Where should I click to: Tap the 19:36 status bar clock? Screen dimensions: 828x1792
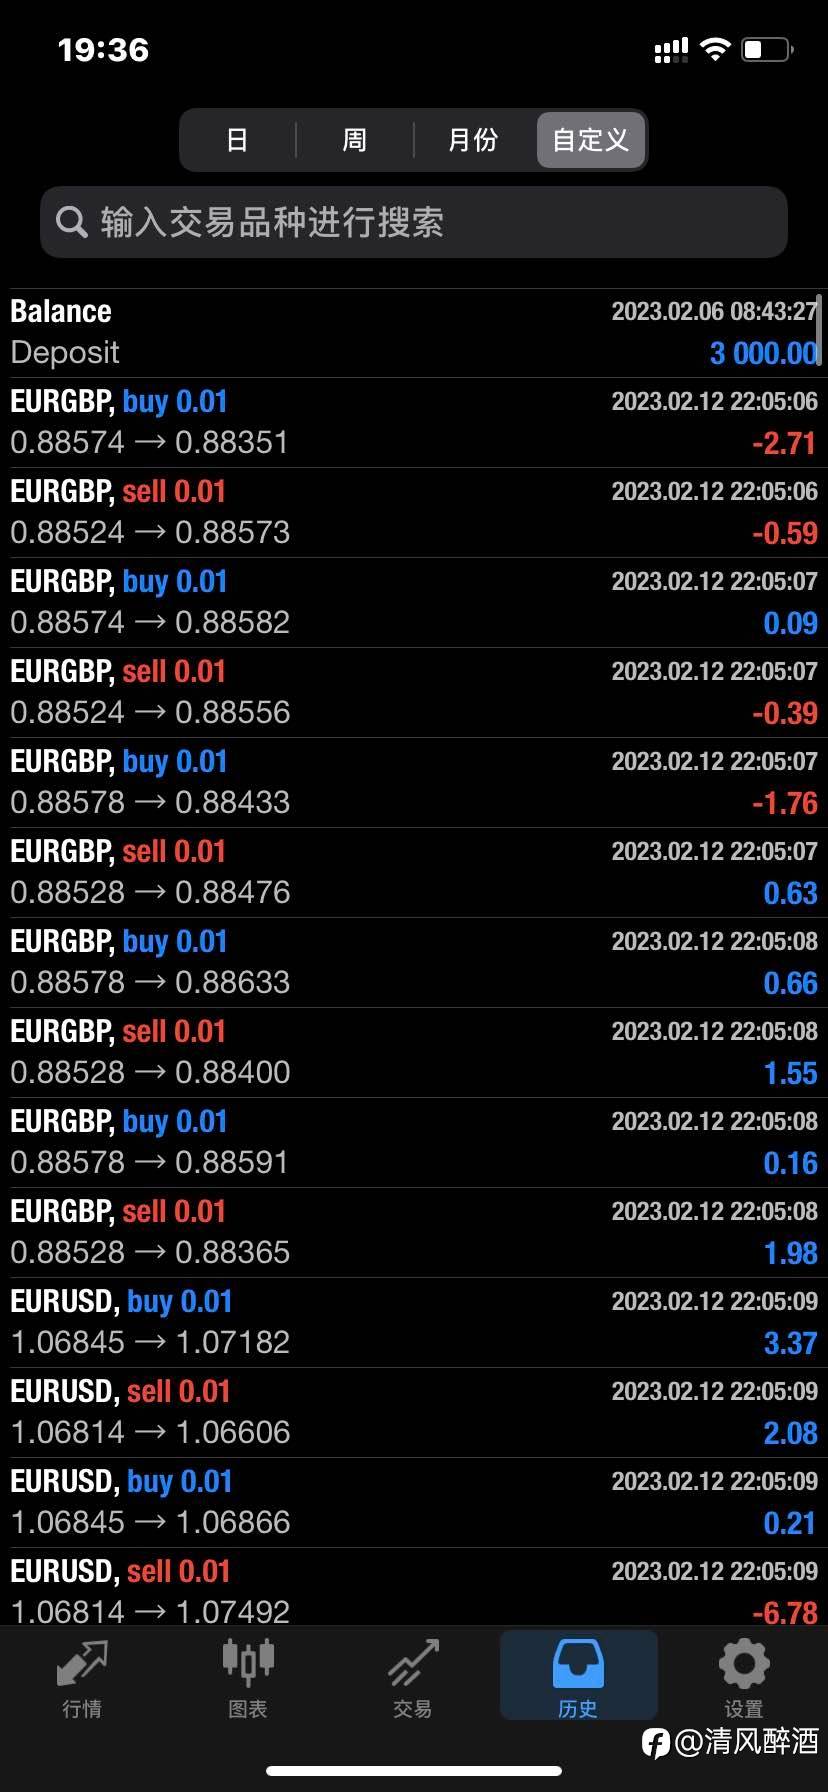coord(103,49)
